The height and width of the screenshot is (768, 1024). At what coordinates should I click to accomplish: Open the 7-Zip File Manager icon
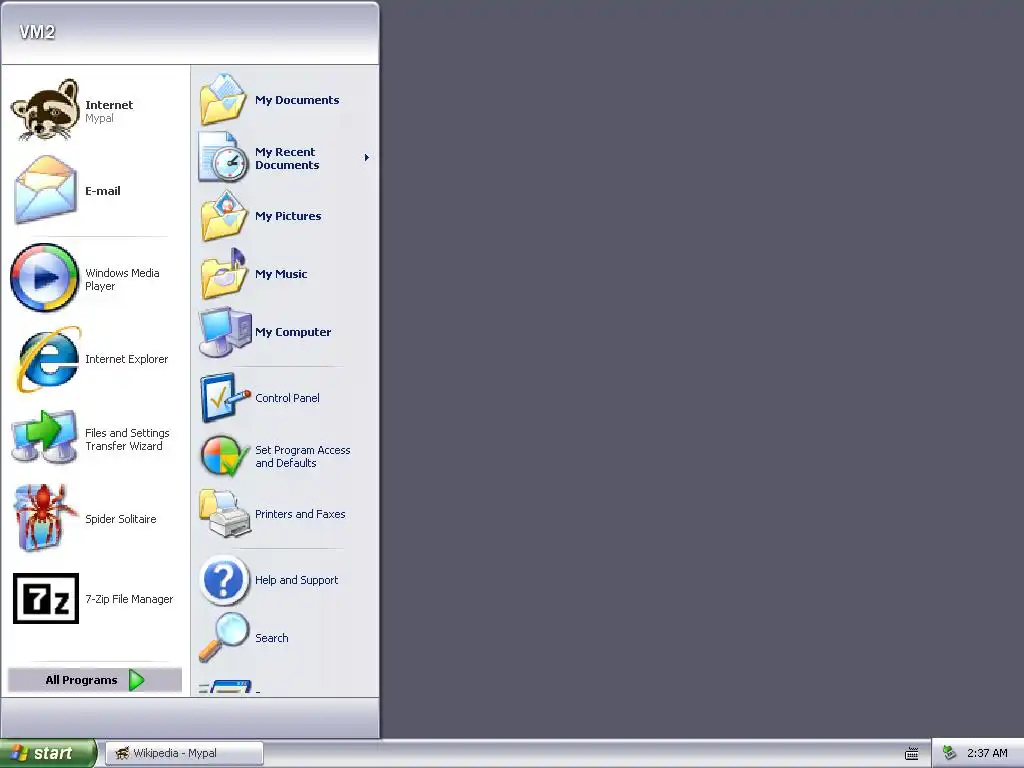pyautogui.click(x=46, y=598)
